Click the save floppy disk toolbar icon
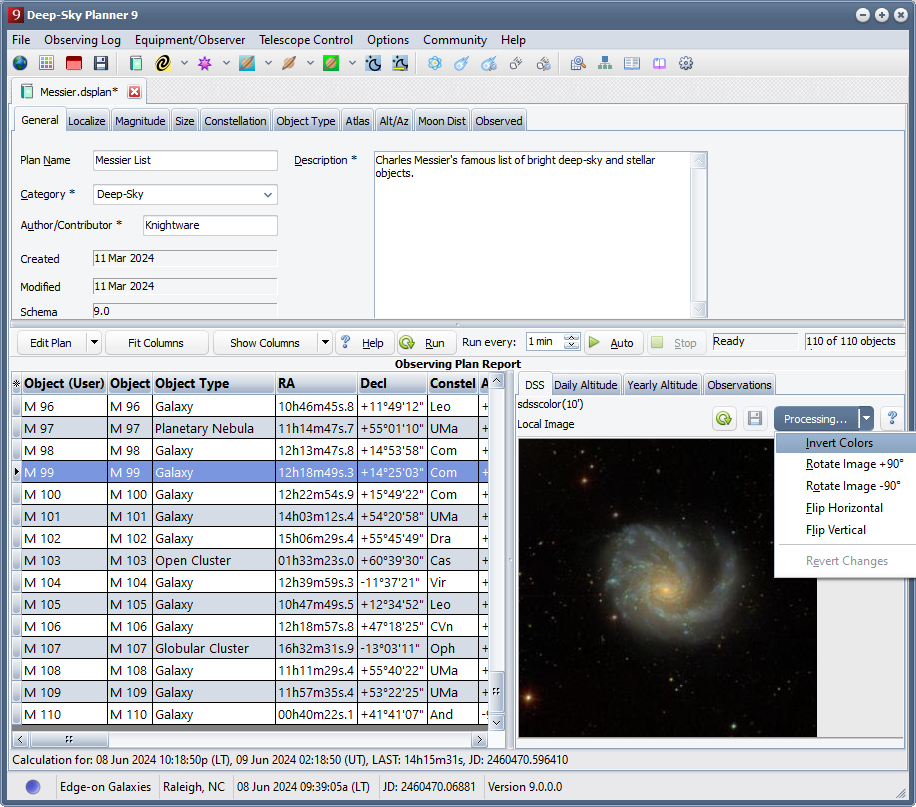The height and width of the screenshot is (807, 916). coord(101,63)
